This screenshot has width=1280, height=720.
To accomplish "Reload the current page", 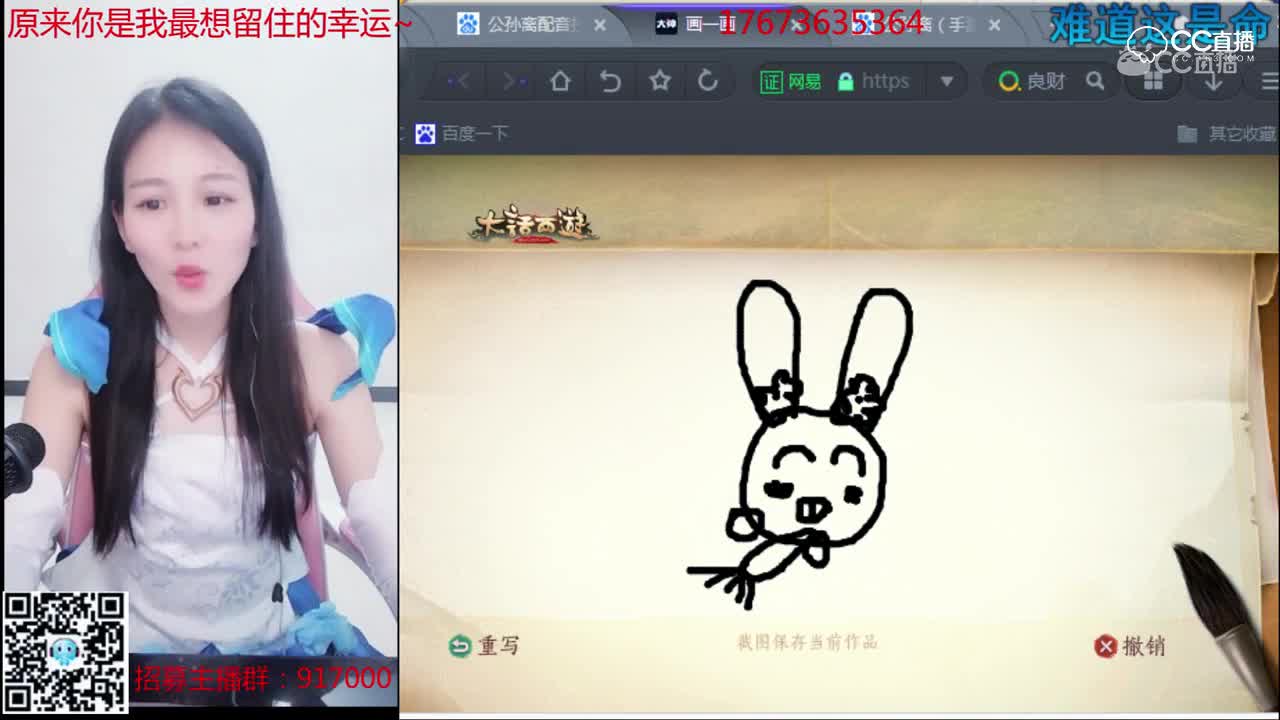I will 708,81.
